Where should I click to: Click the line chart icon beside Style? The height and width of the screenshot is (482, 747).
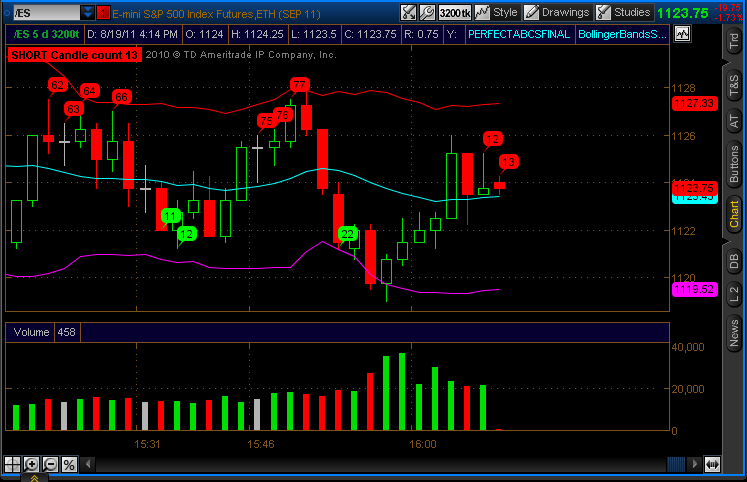point(482,12)
